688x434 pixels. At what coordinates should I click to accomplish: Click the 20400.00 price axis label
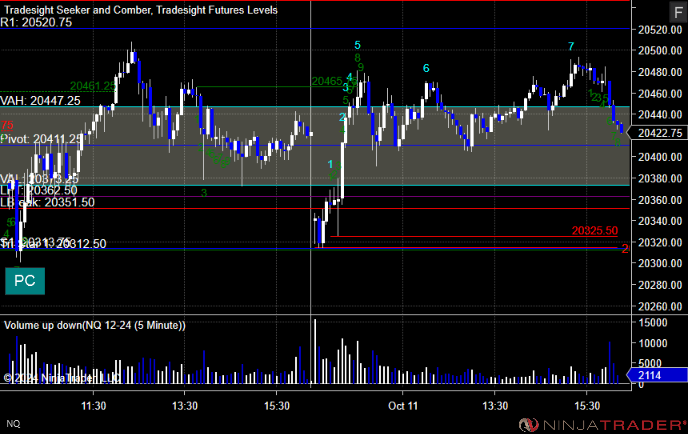click(x=660, y=158)
